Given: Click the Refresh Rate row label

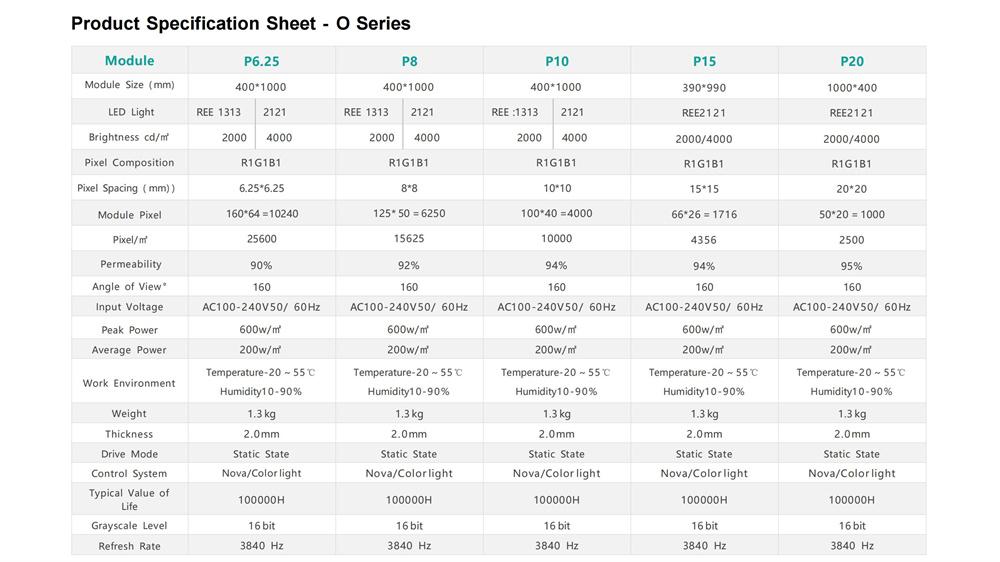Looking at the screenshot, I should coord(129,547).
